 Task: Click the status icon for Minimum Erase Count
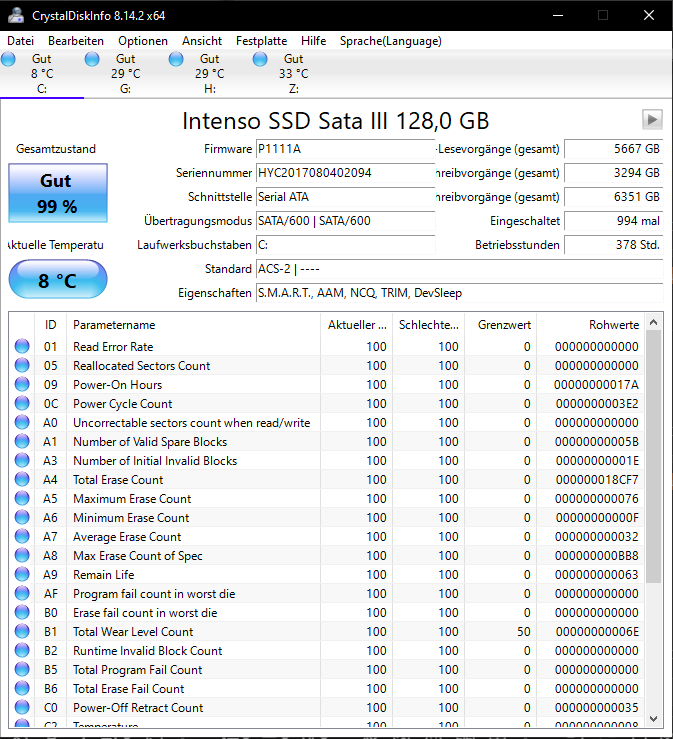22,517
